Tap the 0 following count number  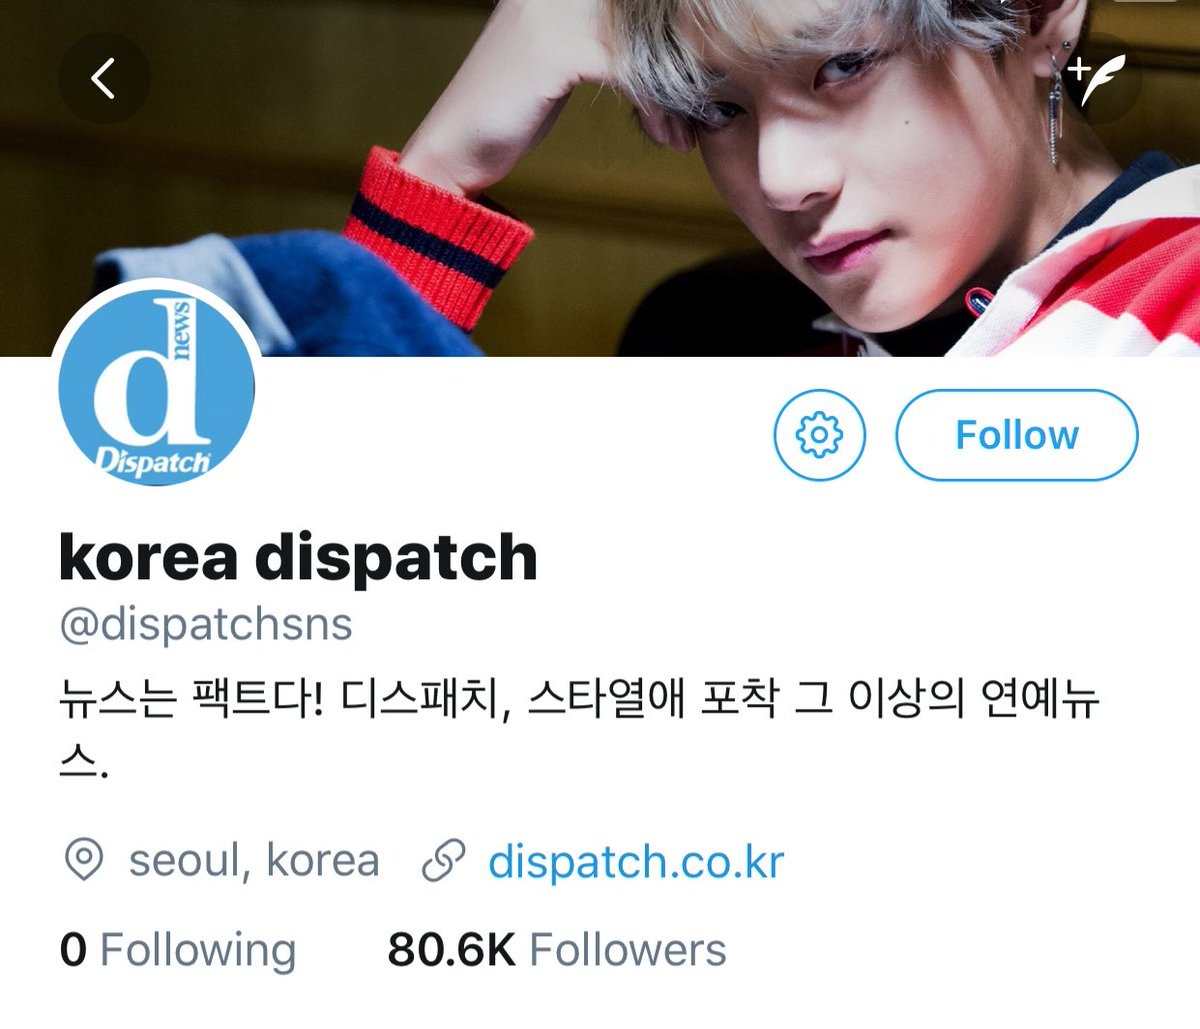(73, 949)
